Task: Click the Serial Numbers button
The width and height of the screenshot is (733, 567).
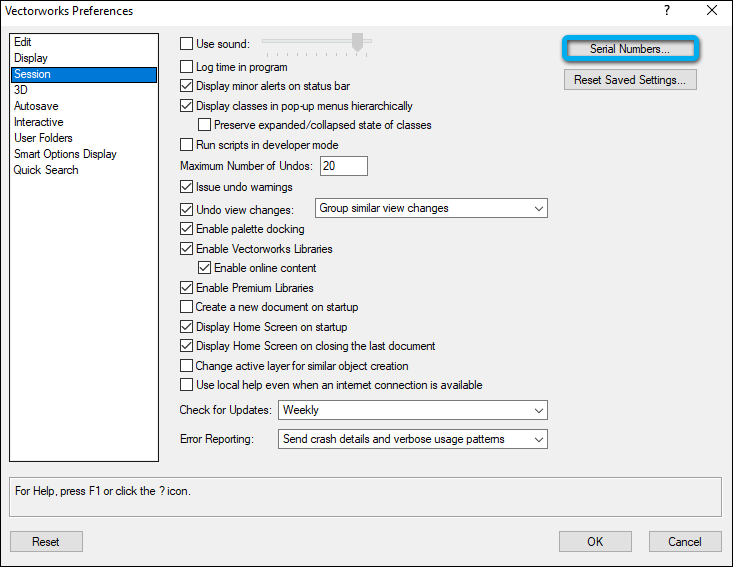Action: pyautogui.click(x=630, y=49)
